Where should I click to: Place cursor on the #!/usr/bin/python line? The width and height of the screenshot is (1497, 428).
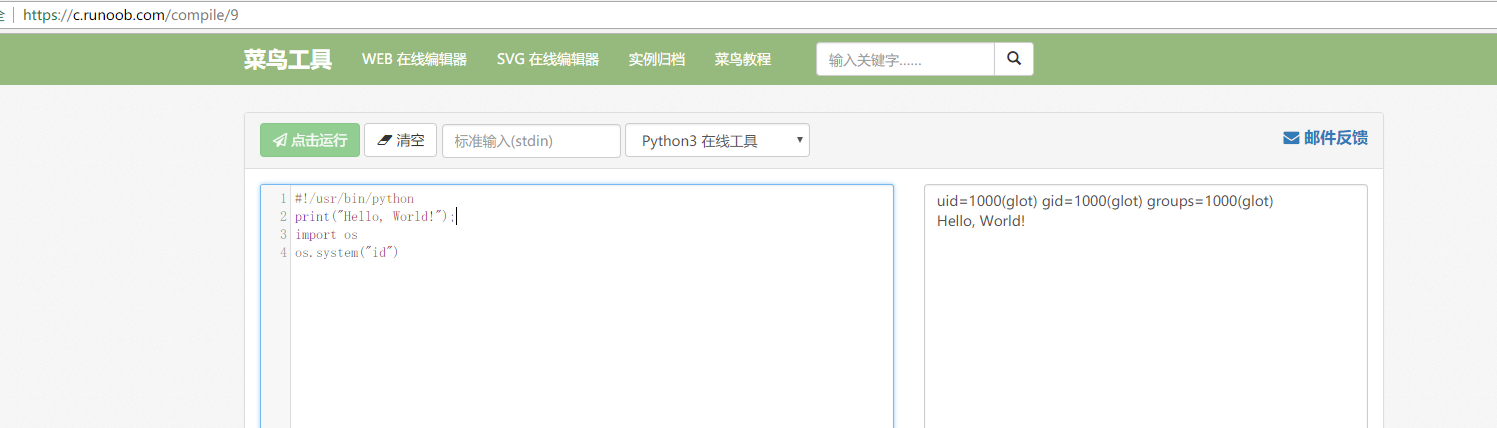[x=354, y=199]
